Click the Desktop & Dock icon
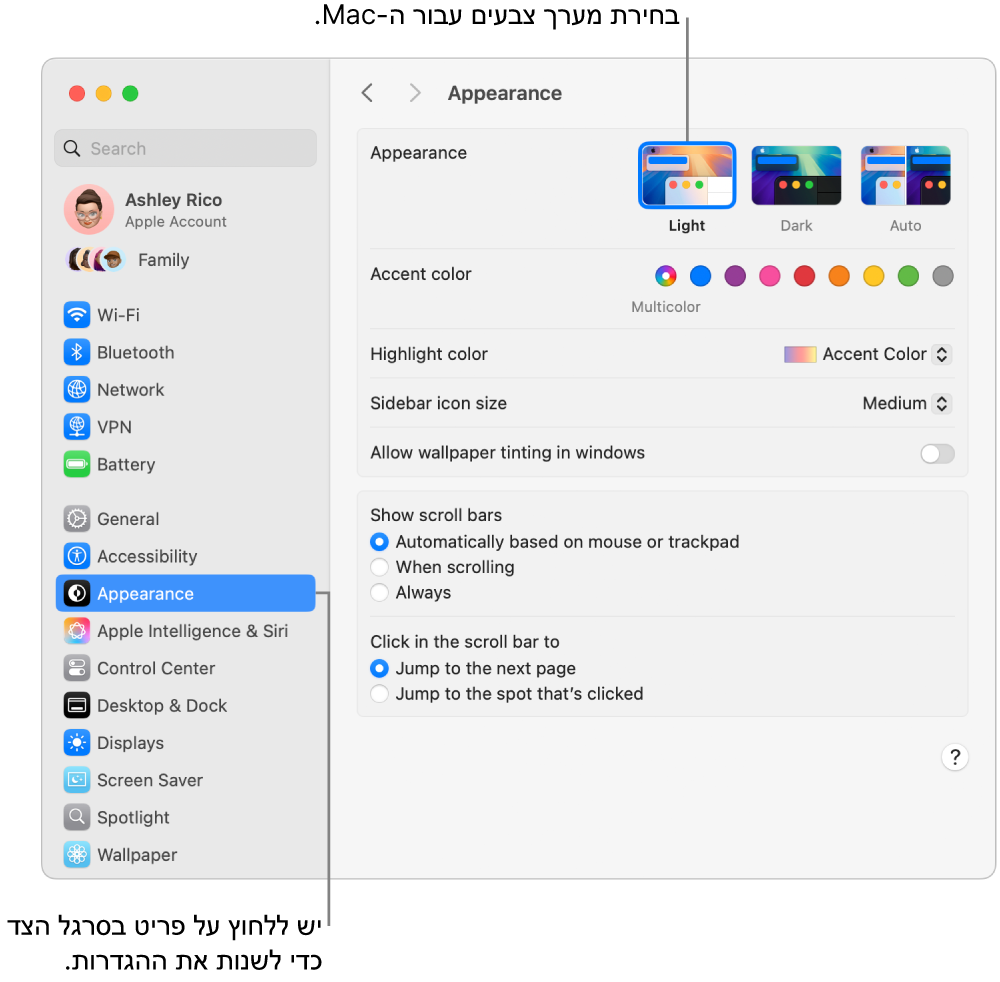Image resolution: width=1000 pixels, height=982 pixels. pos(77,705)
